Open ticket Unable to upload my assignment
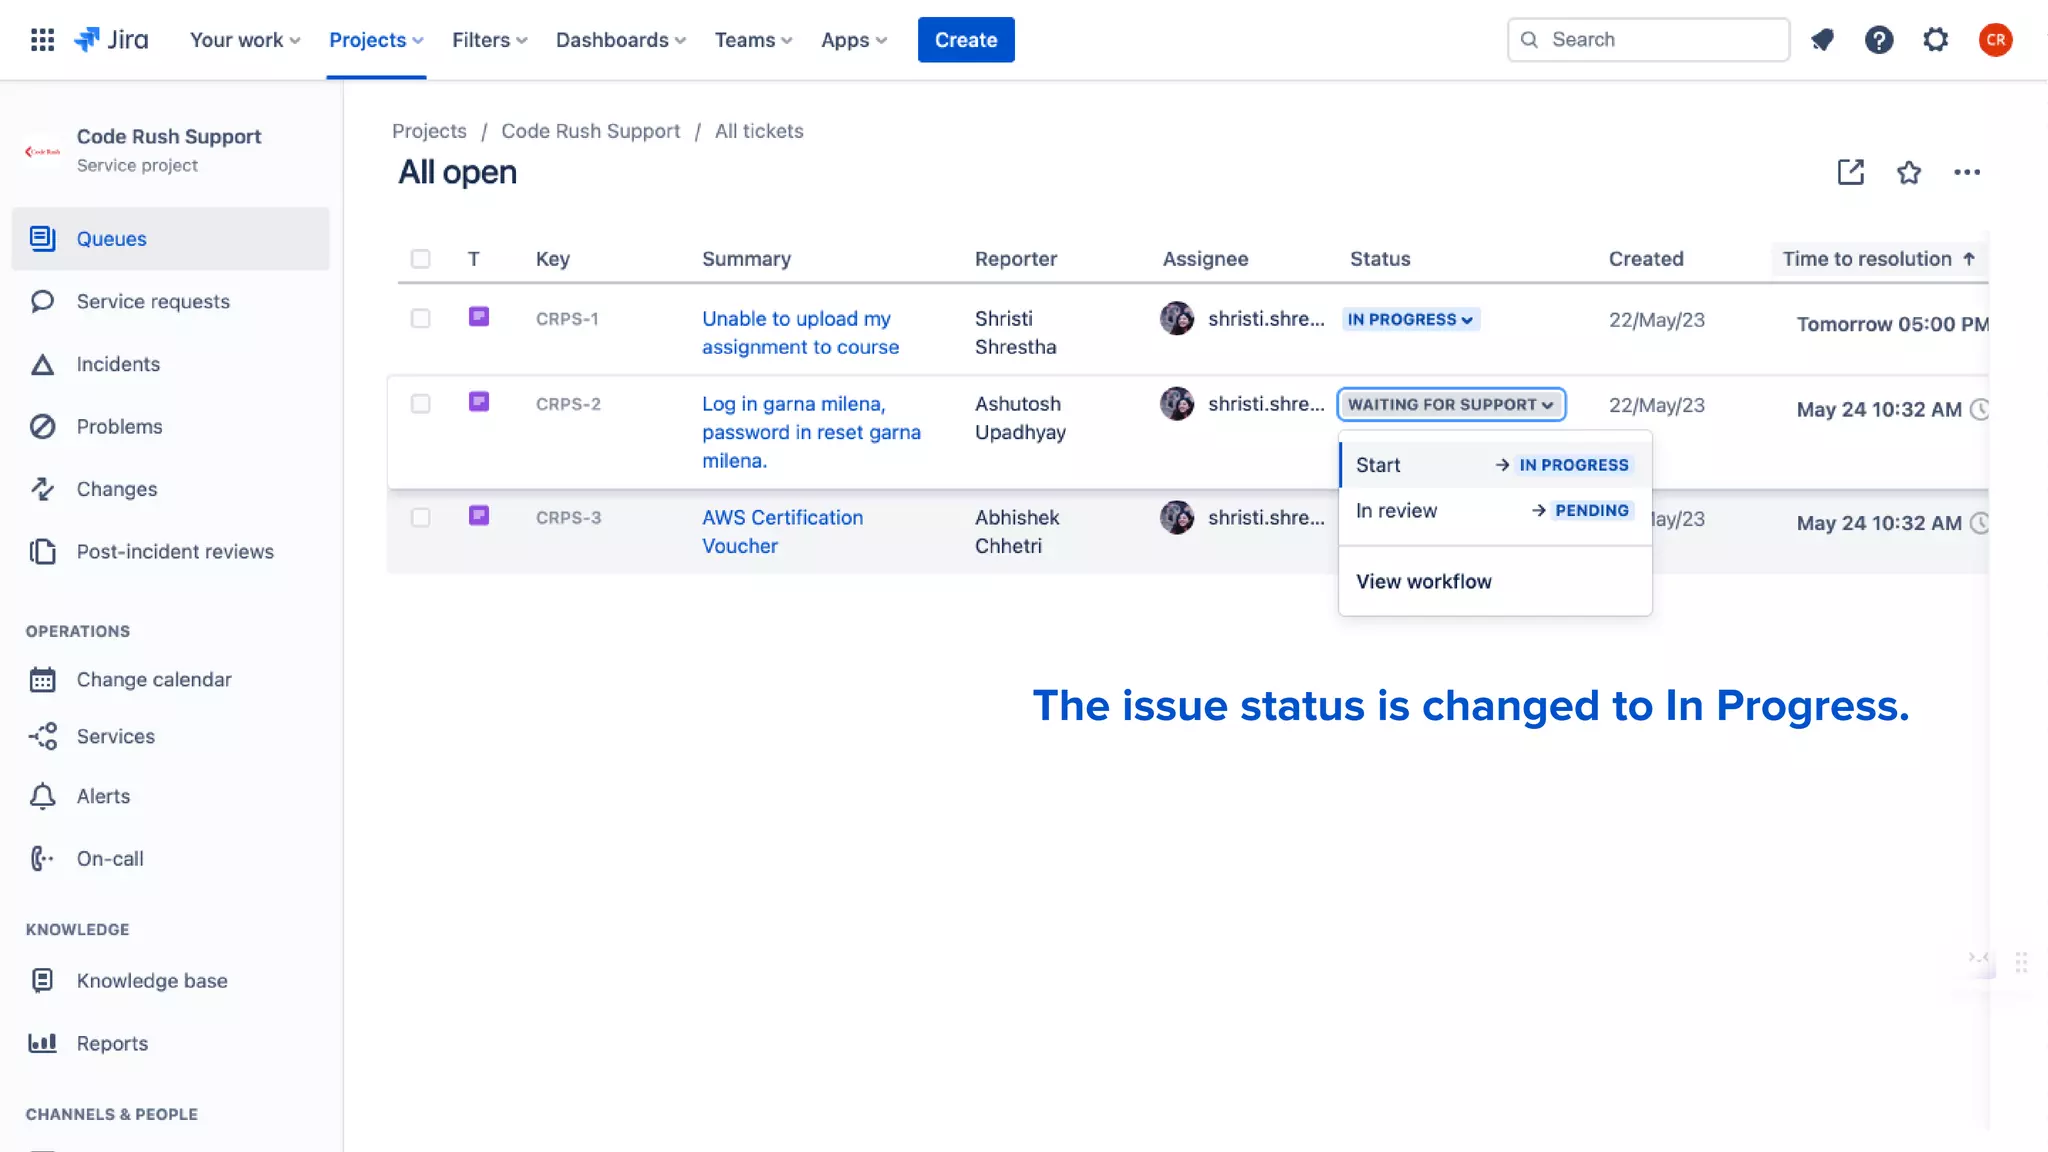Viewport: 2048px width, 1152px height. click(x=800, y=333)
